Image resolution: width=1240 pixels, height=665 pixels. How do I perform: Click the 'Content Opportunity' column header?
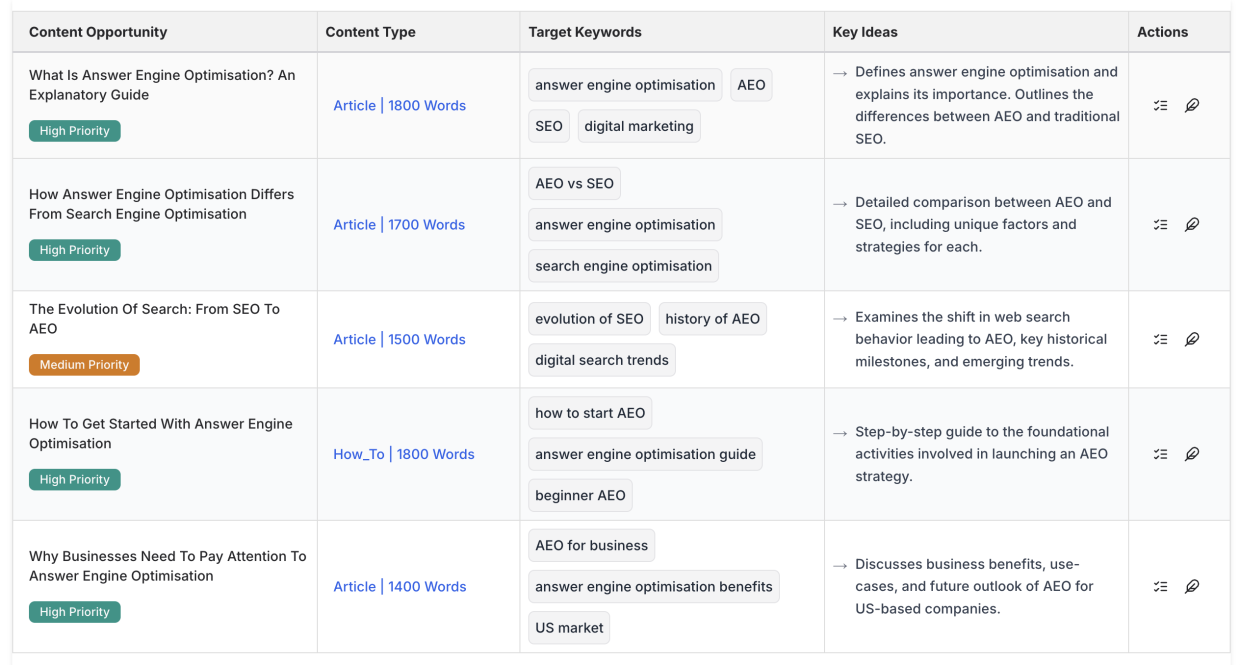[98, 32]
